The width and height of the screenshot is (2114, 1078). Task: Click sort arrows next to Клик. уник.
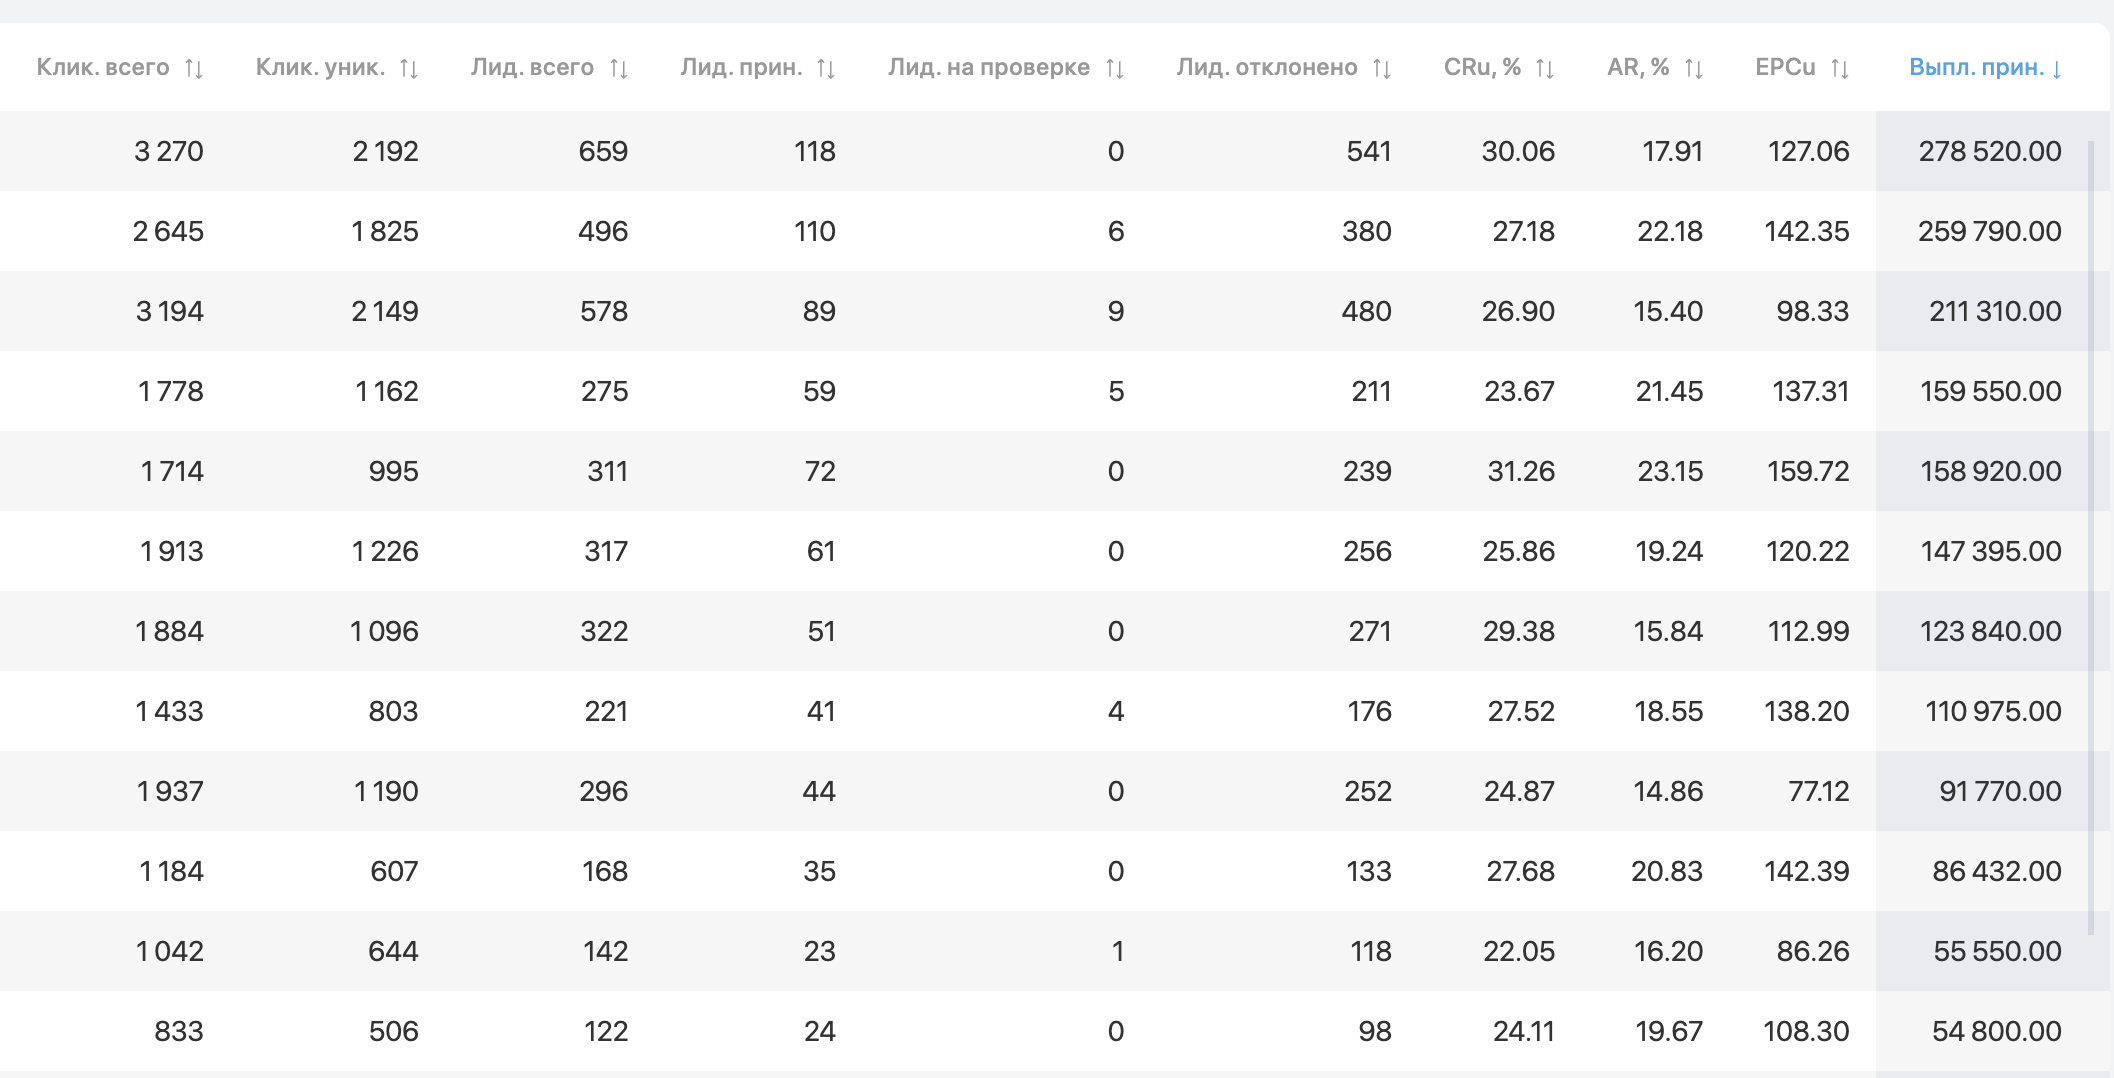pos(409,68)
